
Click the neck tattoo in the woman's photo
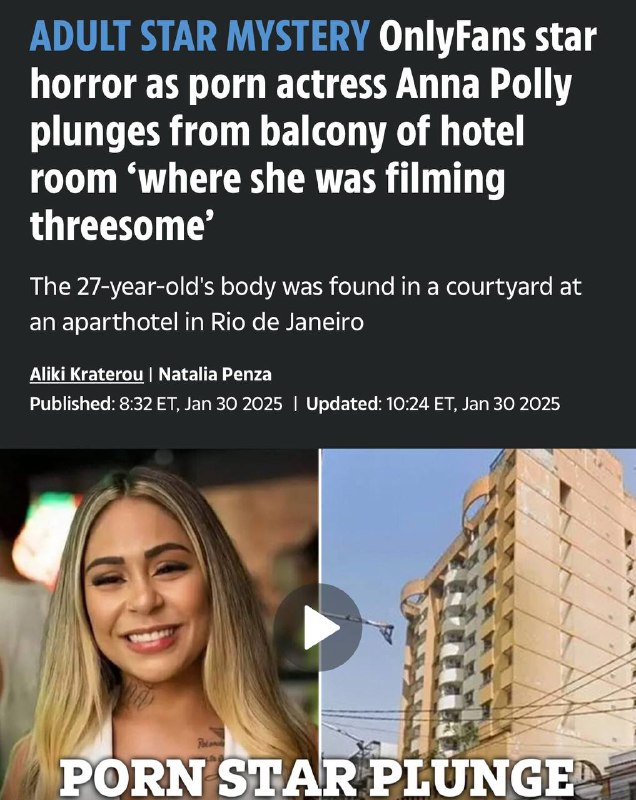(139, 697)
